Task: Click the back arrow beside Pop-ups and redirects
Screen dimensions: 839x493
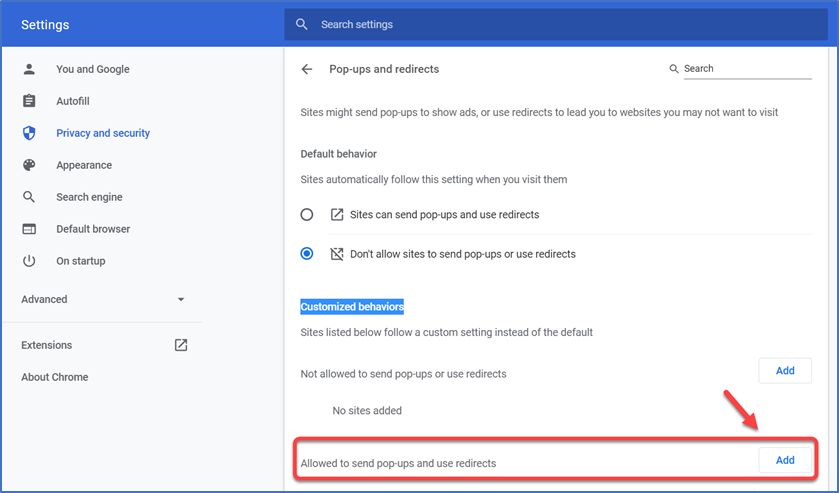Action: coord(307,69)
